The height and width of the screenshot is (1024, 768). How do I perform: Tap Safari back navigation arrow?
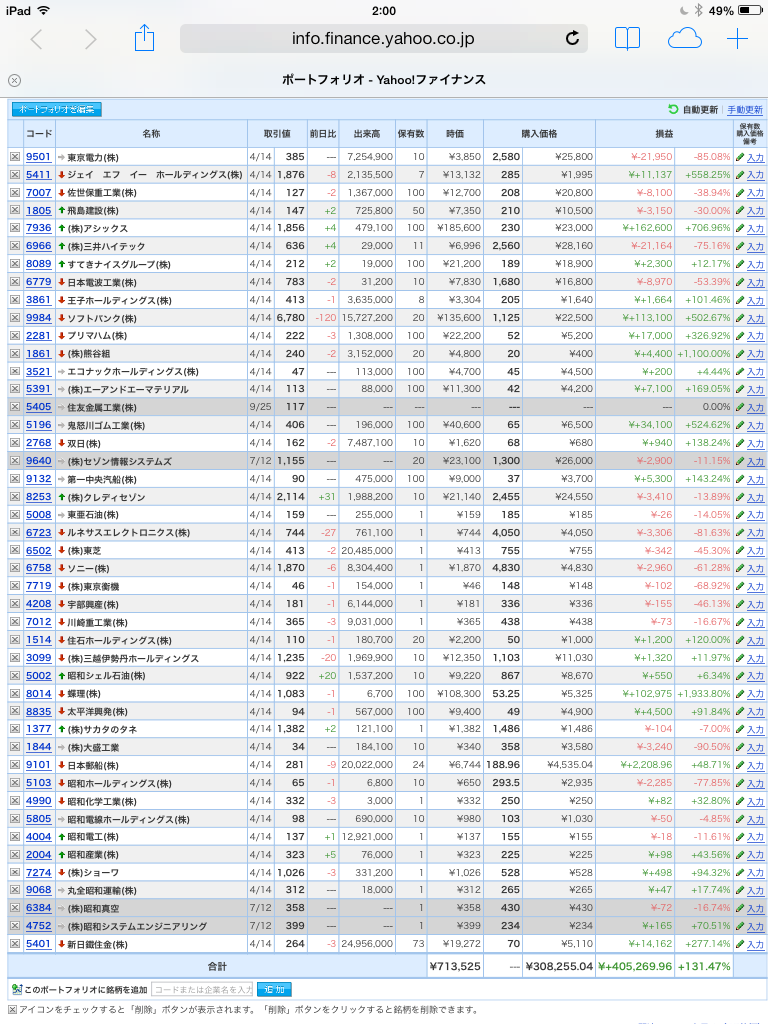pos(37,40)
